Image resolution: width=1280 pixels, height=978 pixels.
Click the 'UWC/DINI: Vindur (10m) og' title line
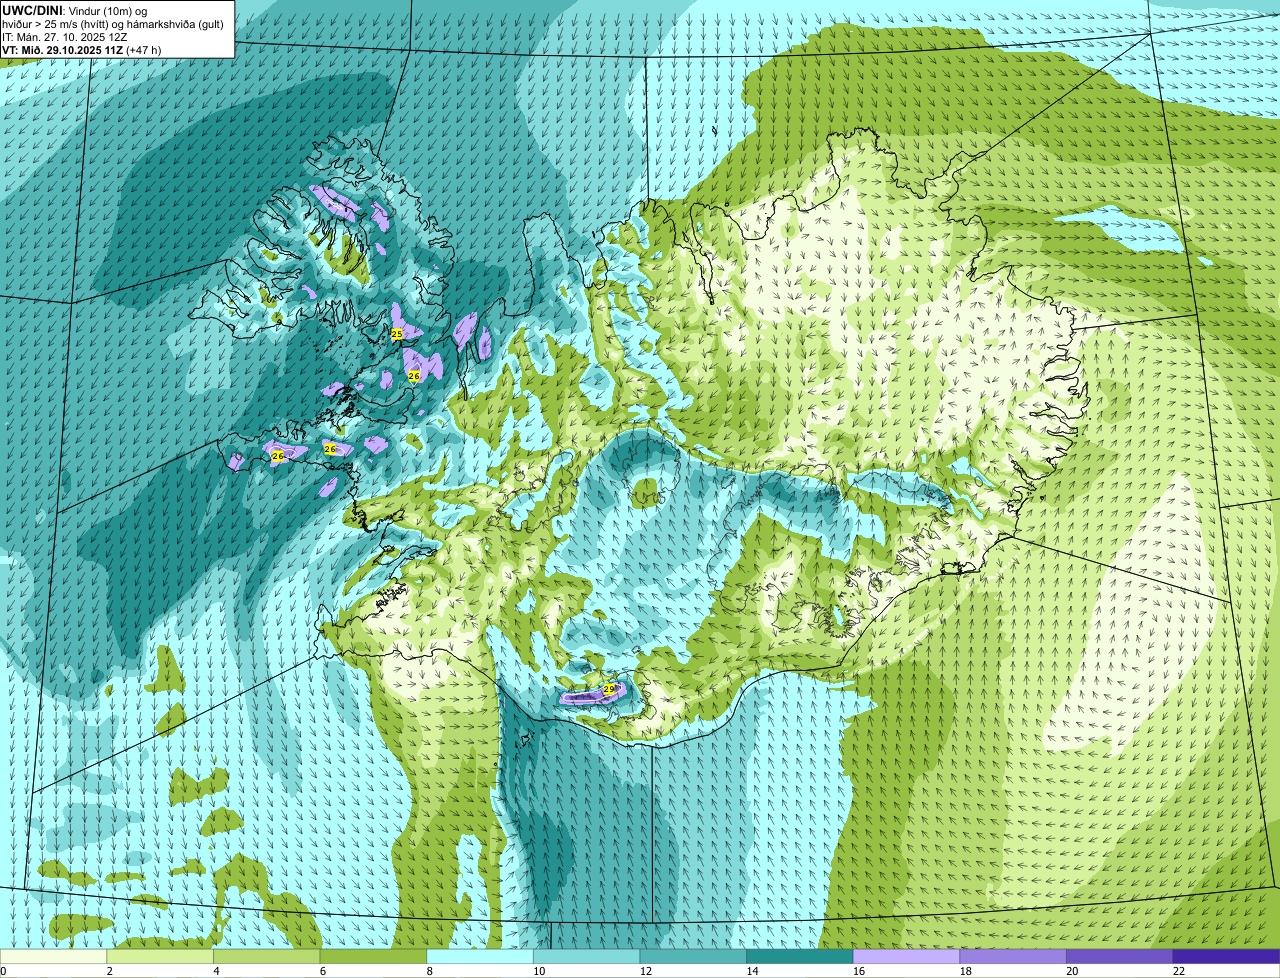coord(75,10)
